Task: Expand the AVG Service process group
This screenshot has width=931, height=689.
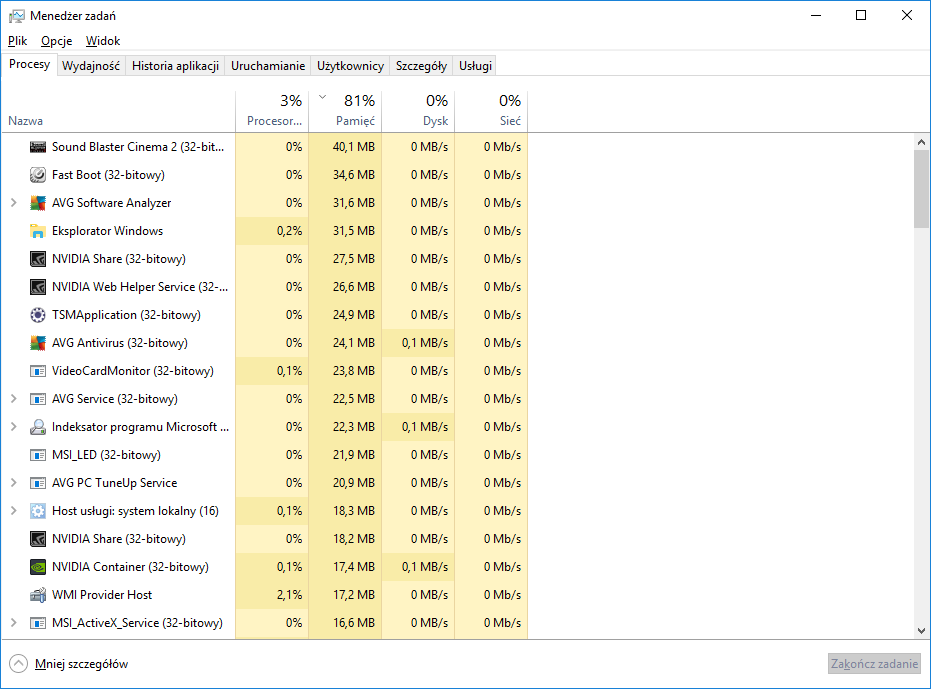Action: point(14,399)
